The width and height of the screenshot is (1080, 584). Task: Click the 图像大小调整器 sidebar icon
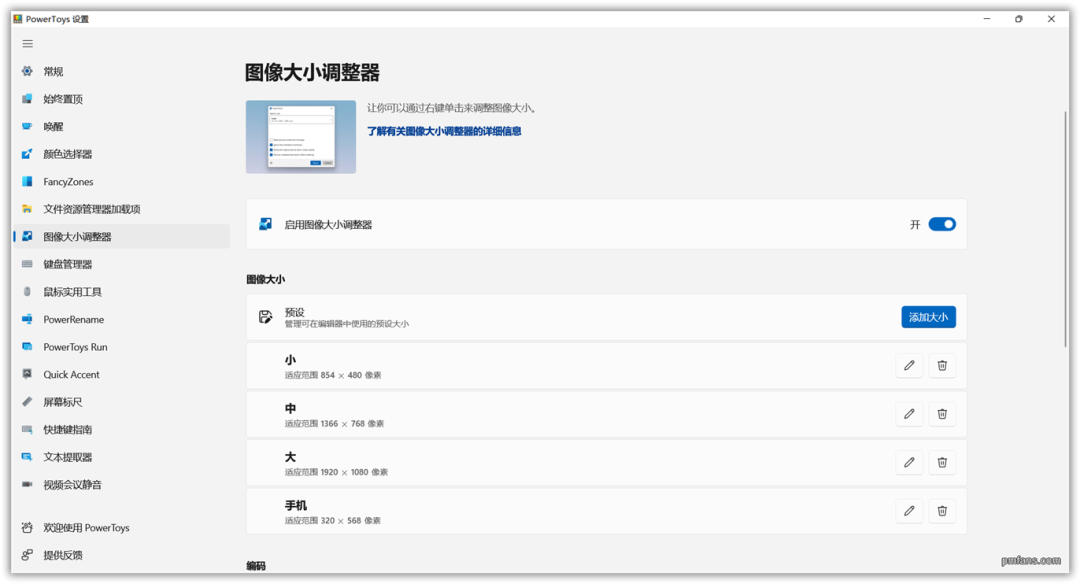tap(27, 236)
